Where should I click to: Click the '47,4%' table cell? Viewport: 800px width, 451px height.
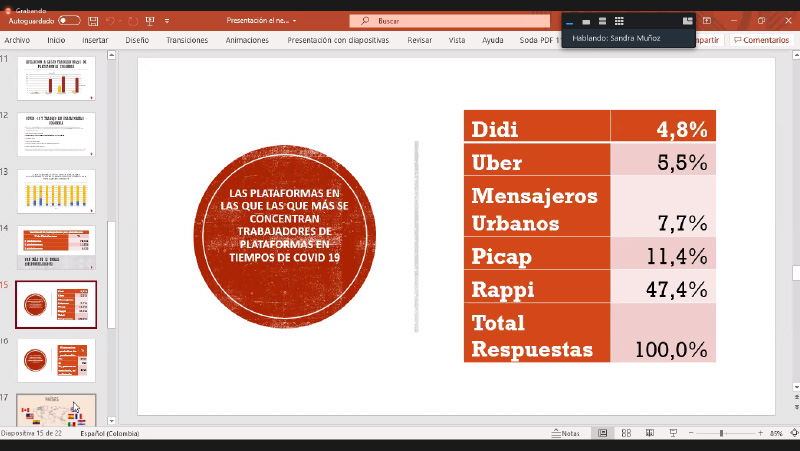click(663, 286)
